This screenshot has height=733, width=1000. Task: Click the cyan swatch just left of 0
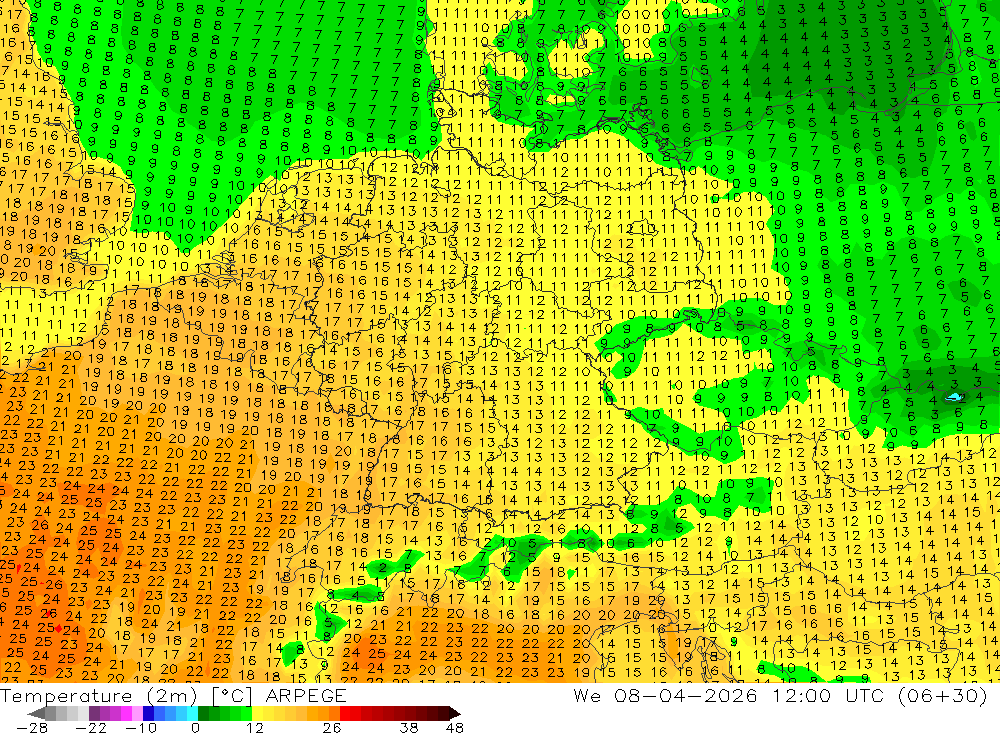click(x=192, y=713)
